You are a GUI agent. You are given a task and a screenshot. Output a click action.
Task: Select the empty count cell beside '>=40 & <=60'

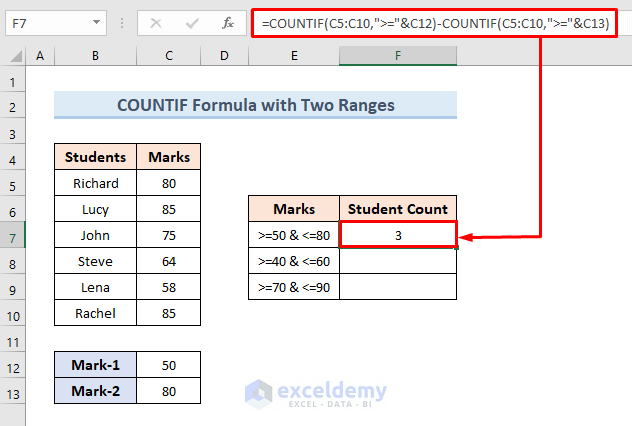[398, 261]
